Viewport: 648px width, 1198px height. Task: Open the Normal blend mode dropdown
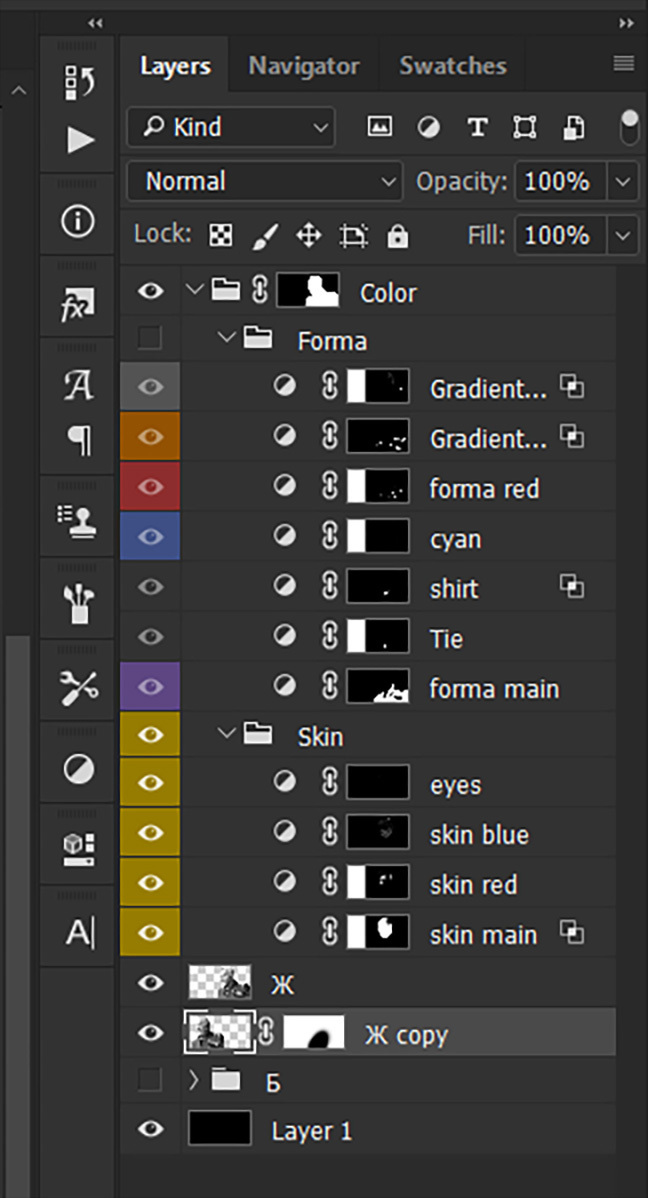tap(265, 181)
